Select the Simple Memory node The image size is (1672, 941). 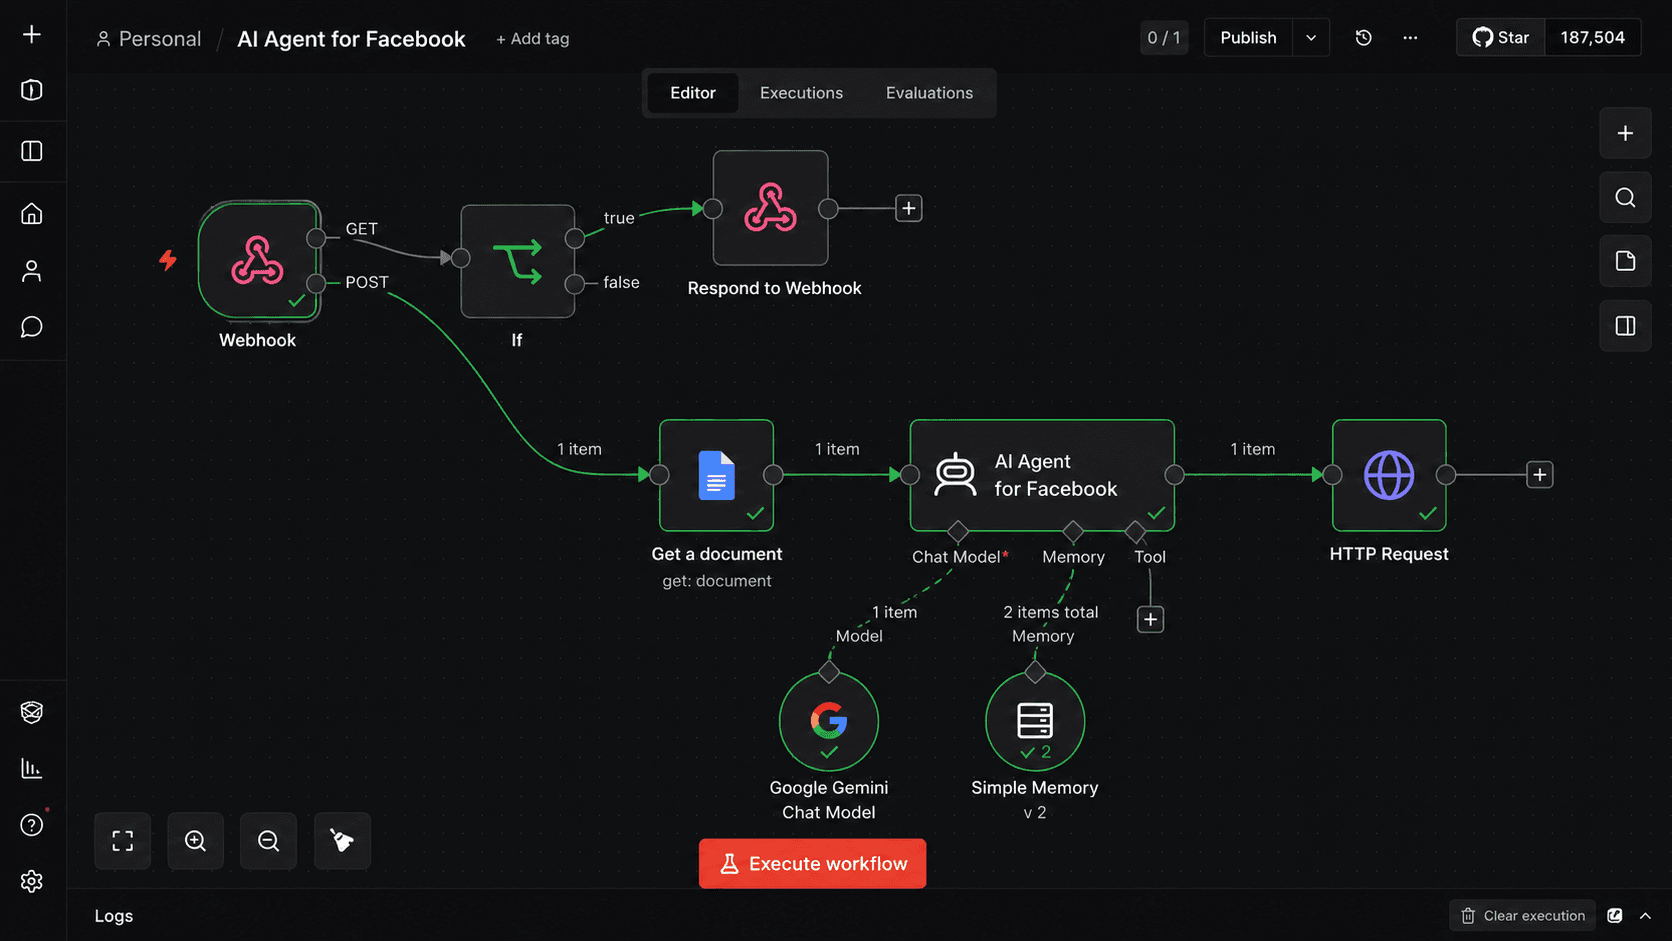coord(1035,721)
